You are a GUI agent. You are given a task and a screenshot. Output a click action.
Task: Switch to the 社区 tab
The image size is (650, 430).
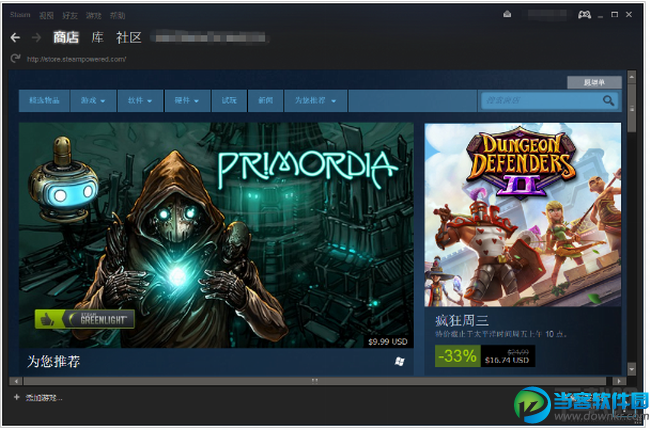(x=129, y=37)
